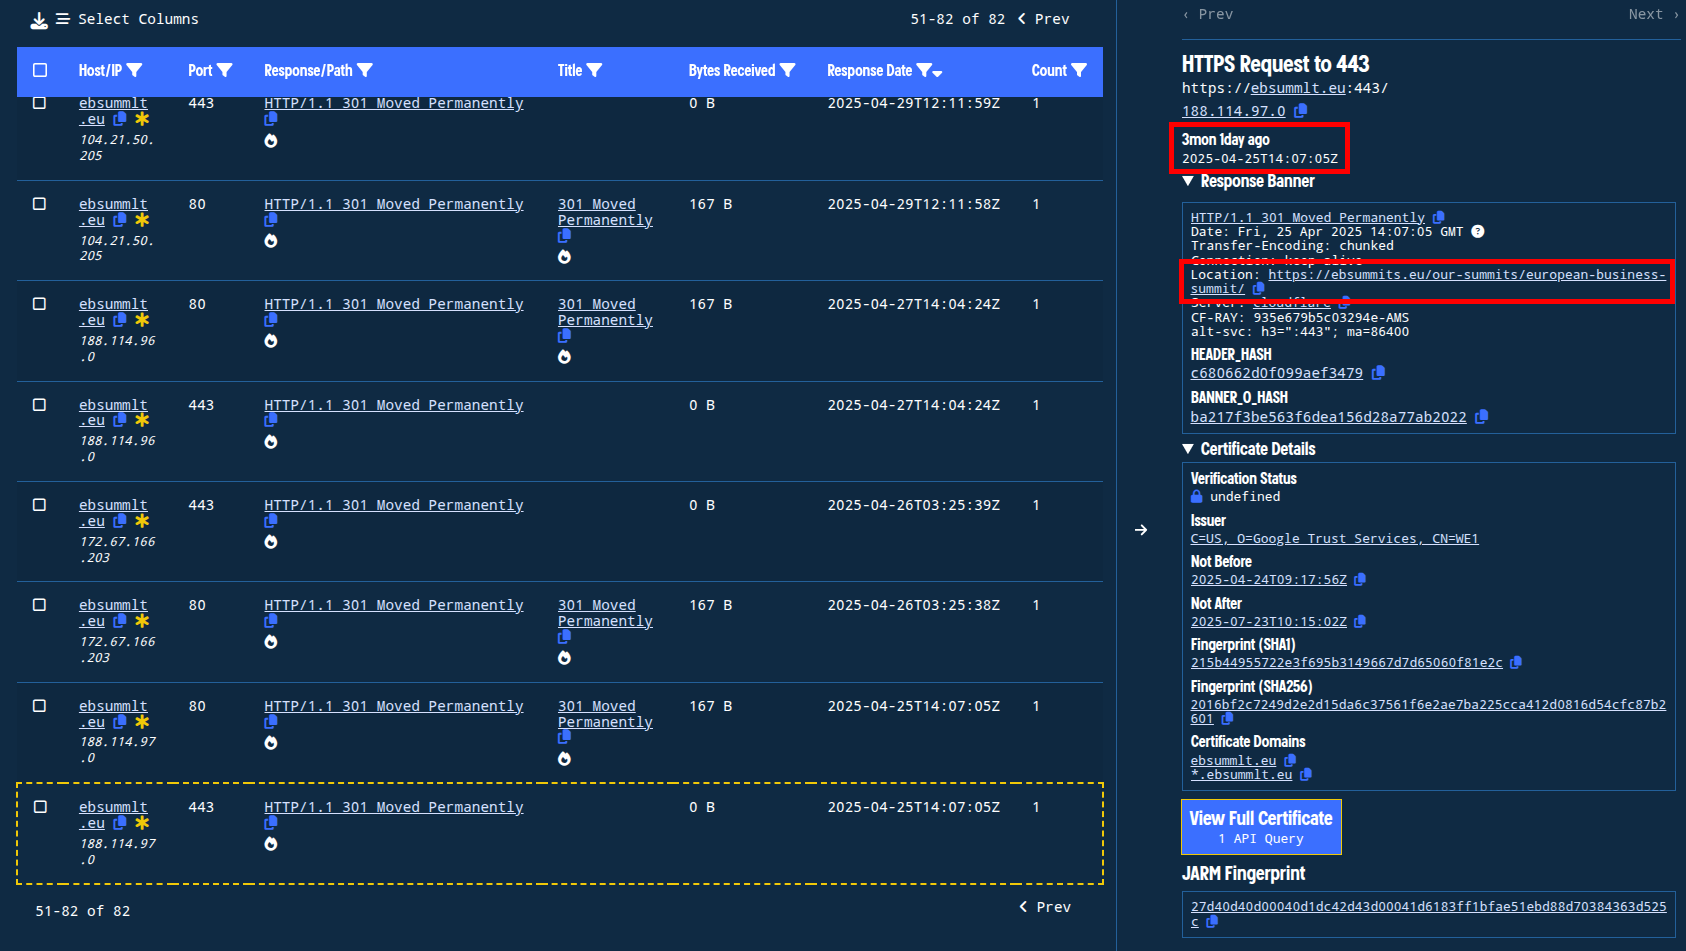Copy the *.ebsummlt.eu certificate domain
The width and height of the screenshot is (1686, 951).
point(1306,774)
